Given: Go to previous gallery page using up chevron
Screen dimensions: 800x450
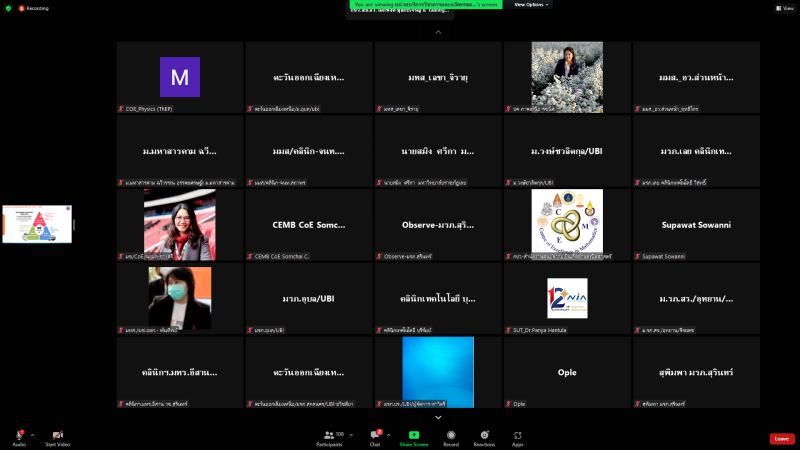Looking at the screenshot, I should 438,32.
